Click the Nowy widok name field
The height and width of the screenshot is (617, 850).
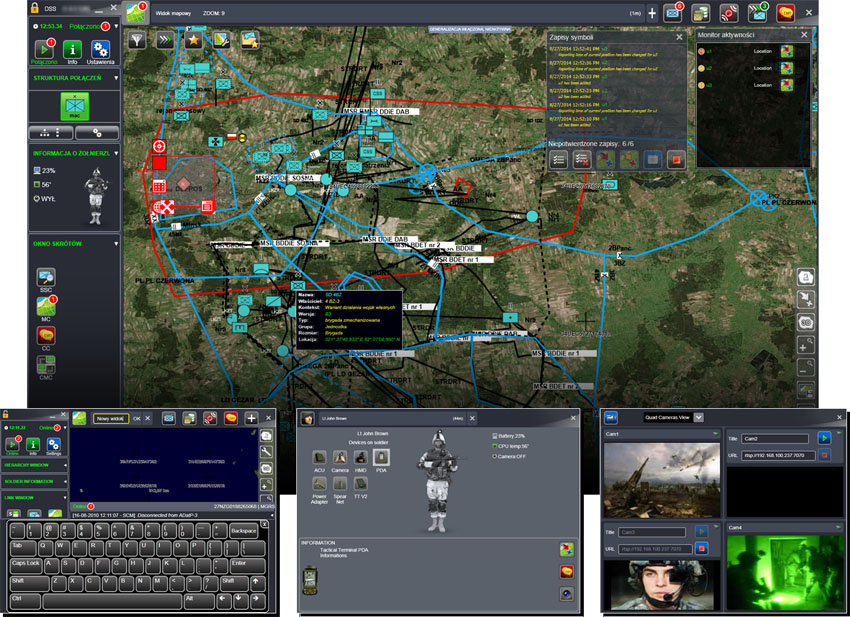click(x=111, y=418)
